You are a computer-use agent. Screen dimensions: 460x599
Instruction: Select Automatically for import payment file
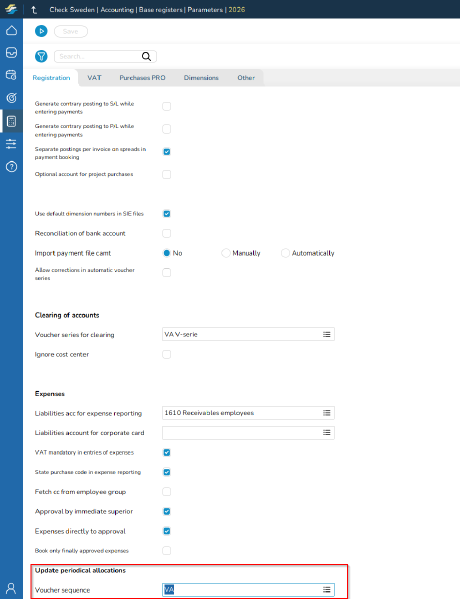[x=285, y=253]
